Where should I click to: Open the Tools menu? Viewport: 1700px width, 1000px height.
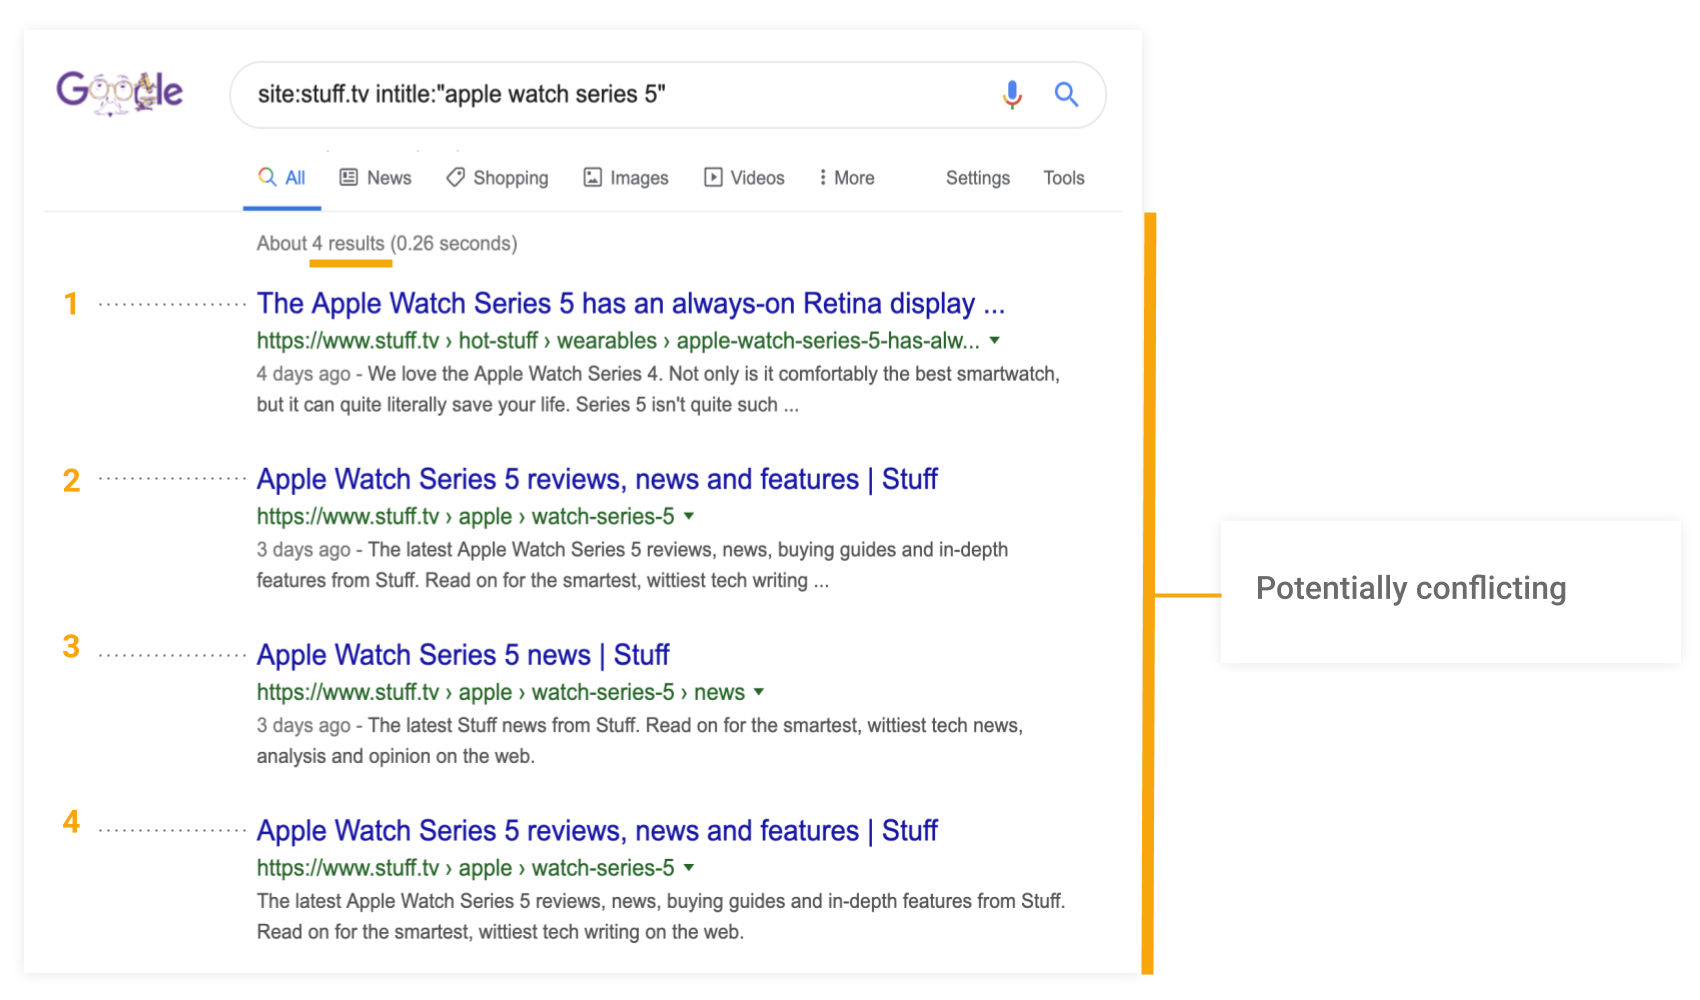click(x=1064, y=177)
